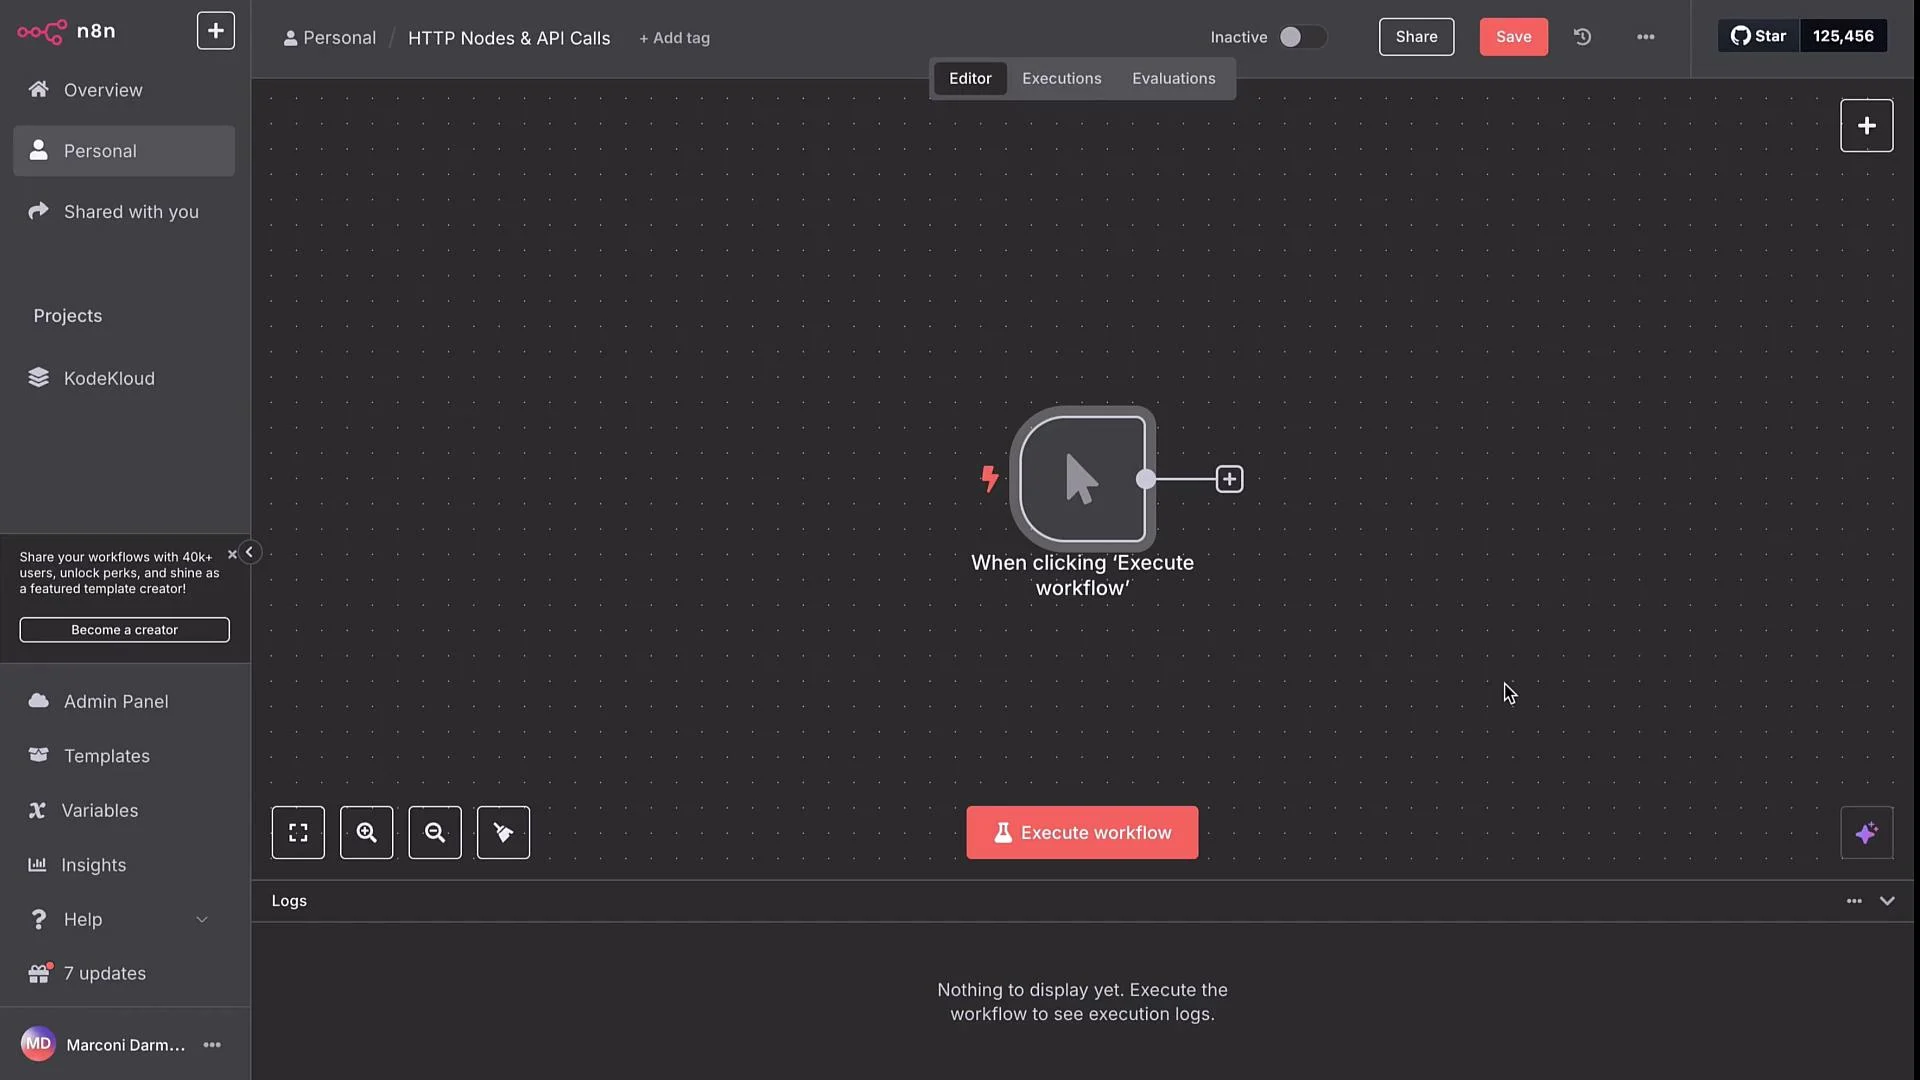Image resolution: width=1920 pixels, height=1080 pixels.
Task: Click workflow name HTTP Nodes & API Calls
Action: (x=509, y=38)
